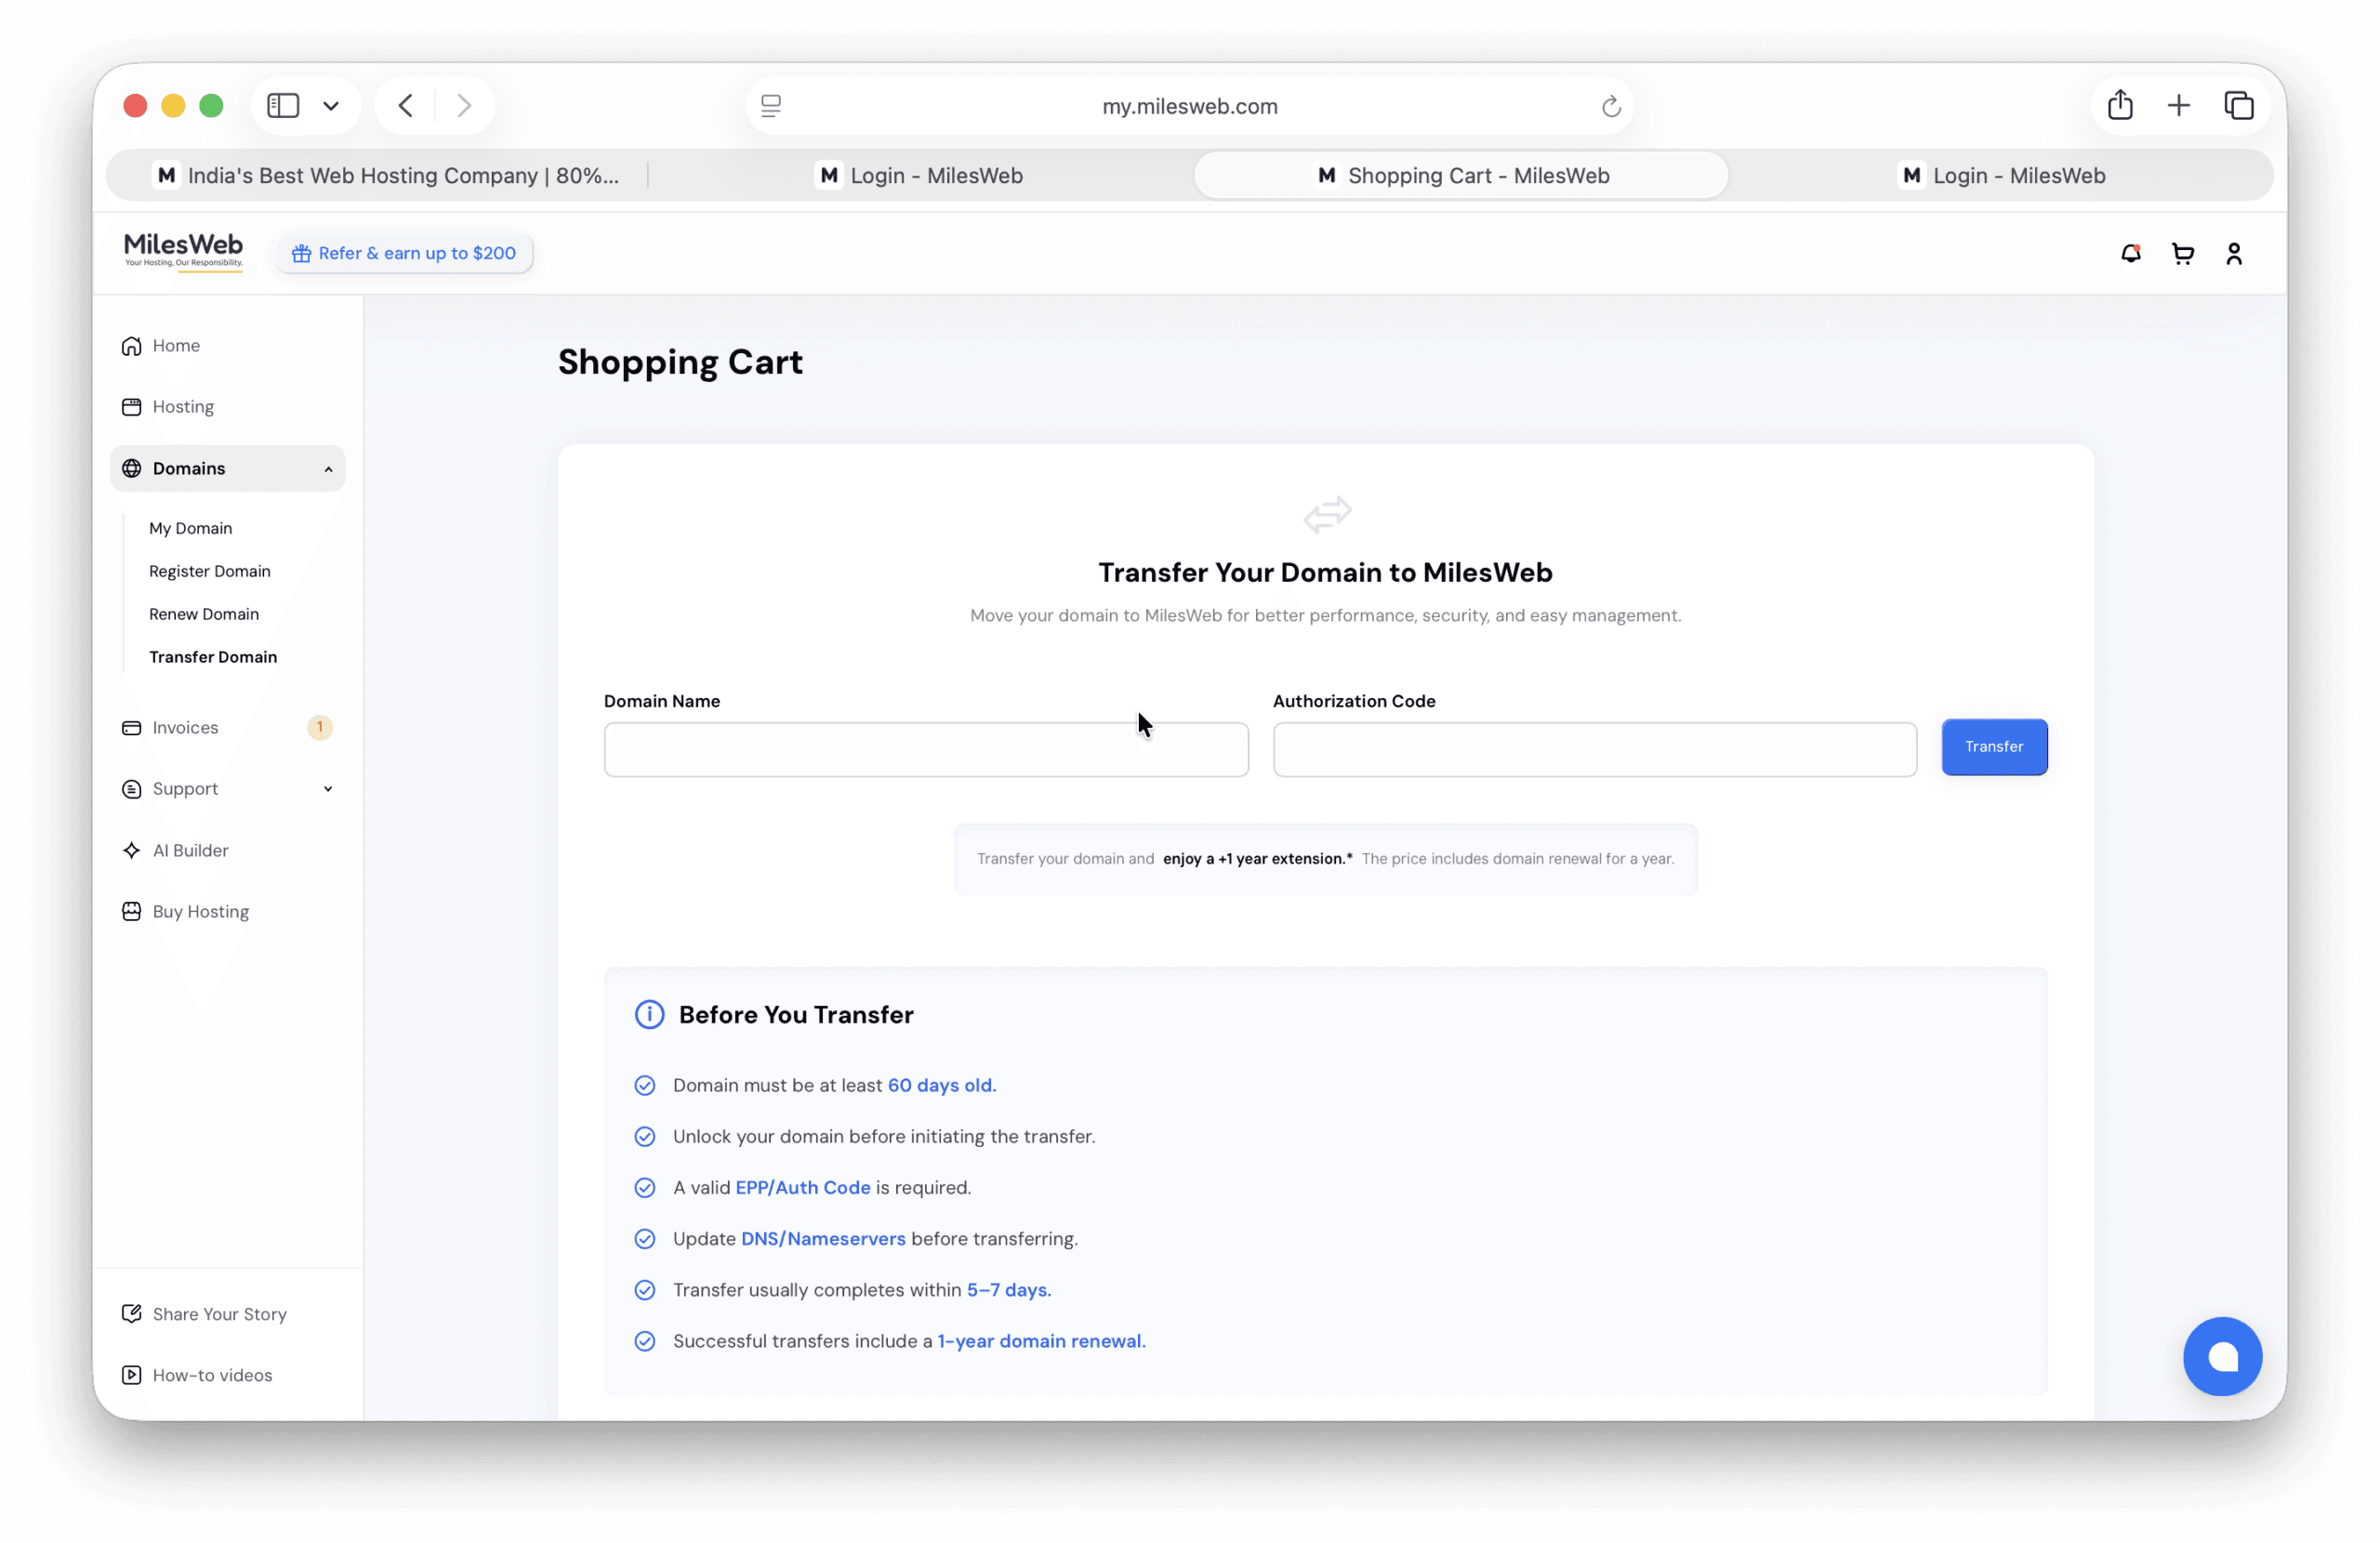Click the MilesWeb logo
2380x1543 pixels.
pyautogui.click(x=183, y=250)
